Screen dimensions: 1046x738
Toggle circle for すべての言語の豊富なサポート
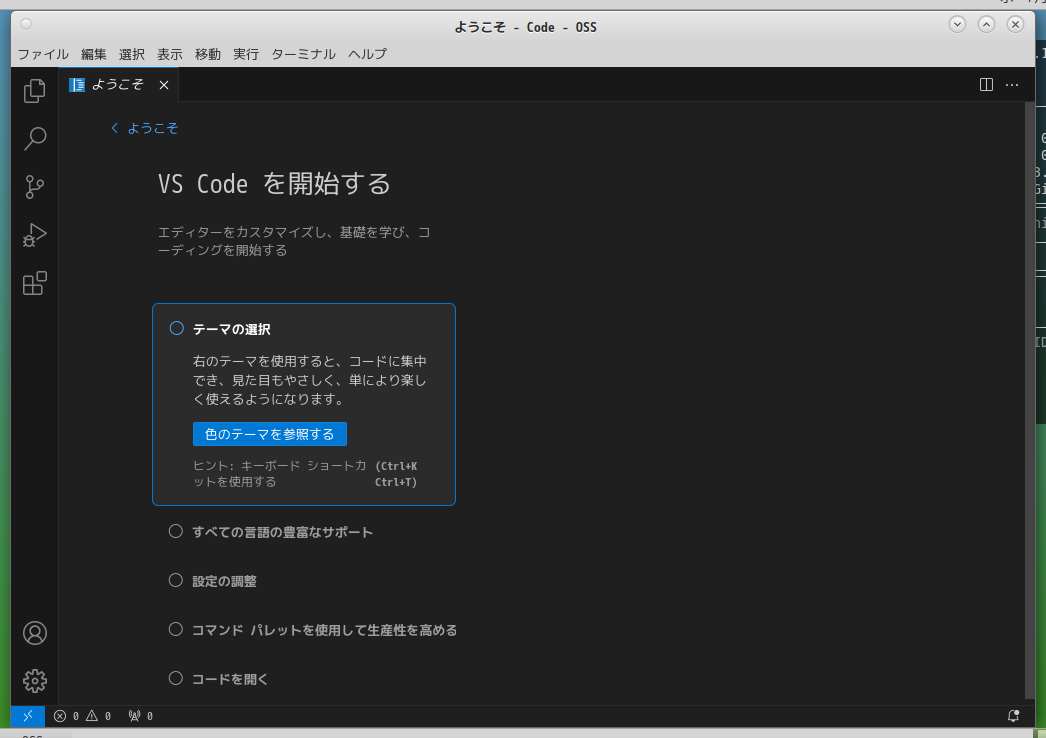(x=175, y=531)
